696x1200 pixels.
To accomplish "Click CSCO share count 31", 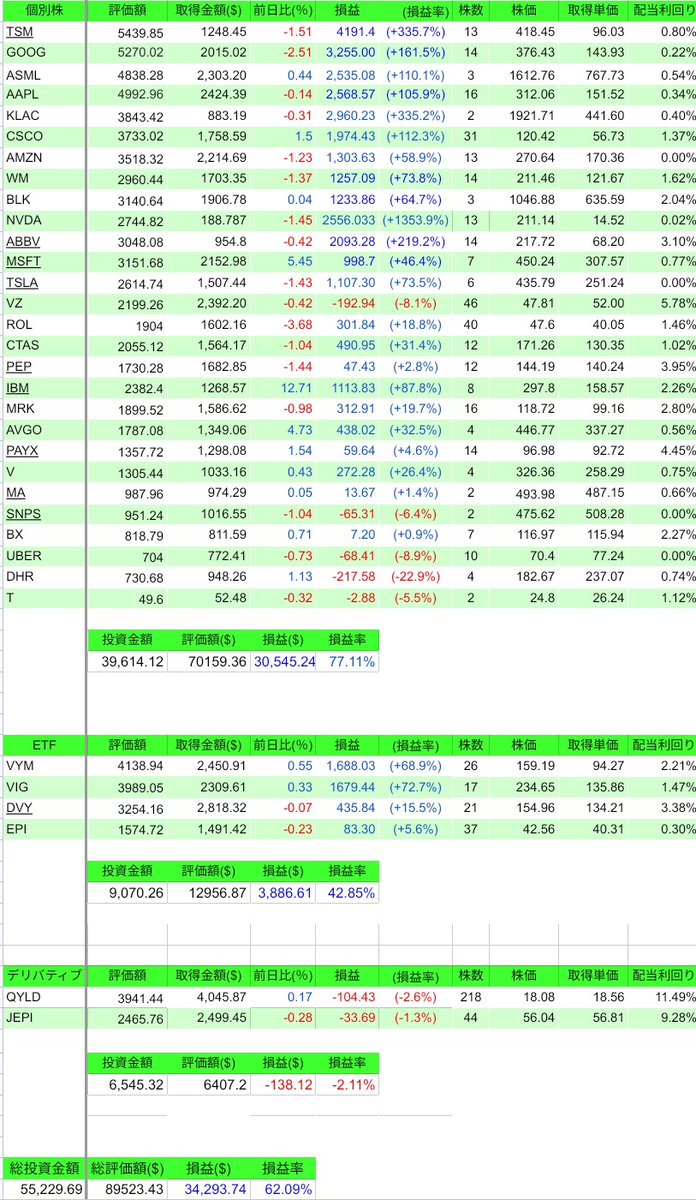I will point(470,136).
